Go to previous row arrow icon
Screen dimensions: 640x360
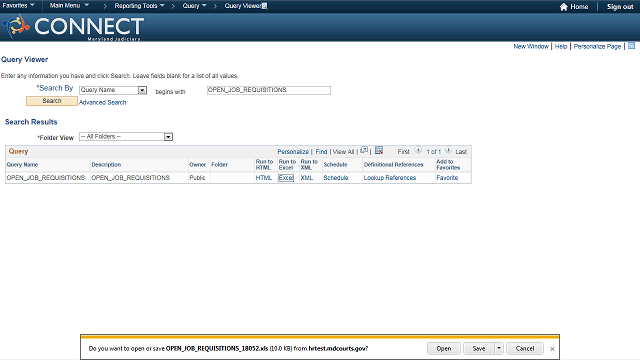pyautogui.click(x=418, y=151)
